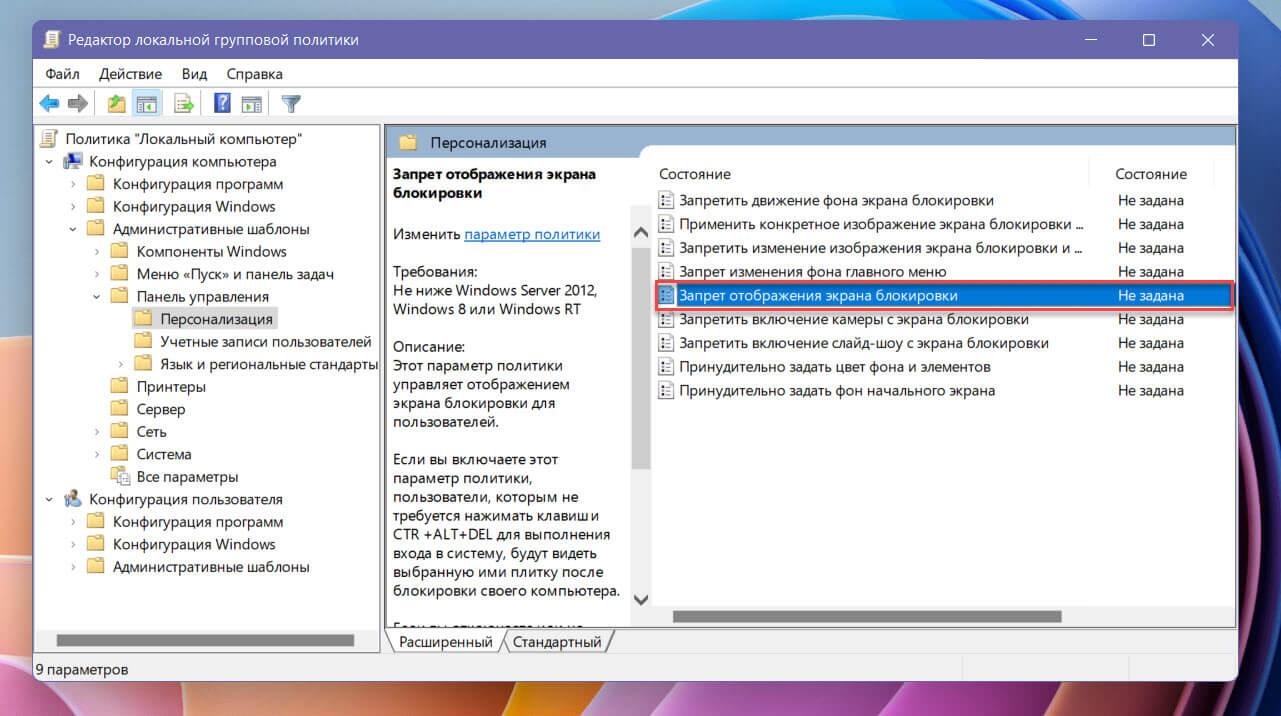Click the Сервер folder icon
Viewport: 1281px width, 716px height.
point(120,409)
